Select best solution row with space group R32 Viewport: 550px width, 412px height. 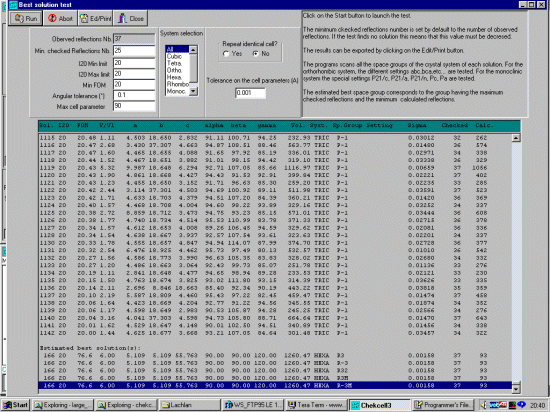[x=275, y=370]
